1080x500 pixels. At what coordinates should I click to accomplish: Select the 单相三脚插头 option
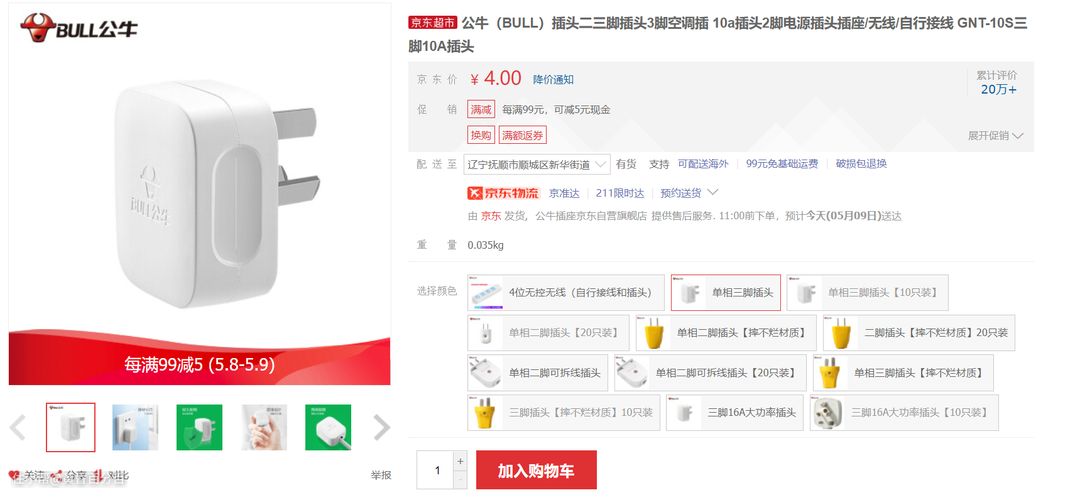click(726, 293)
